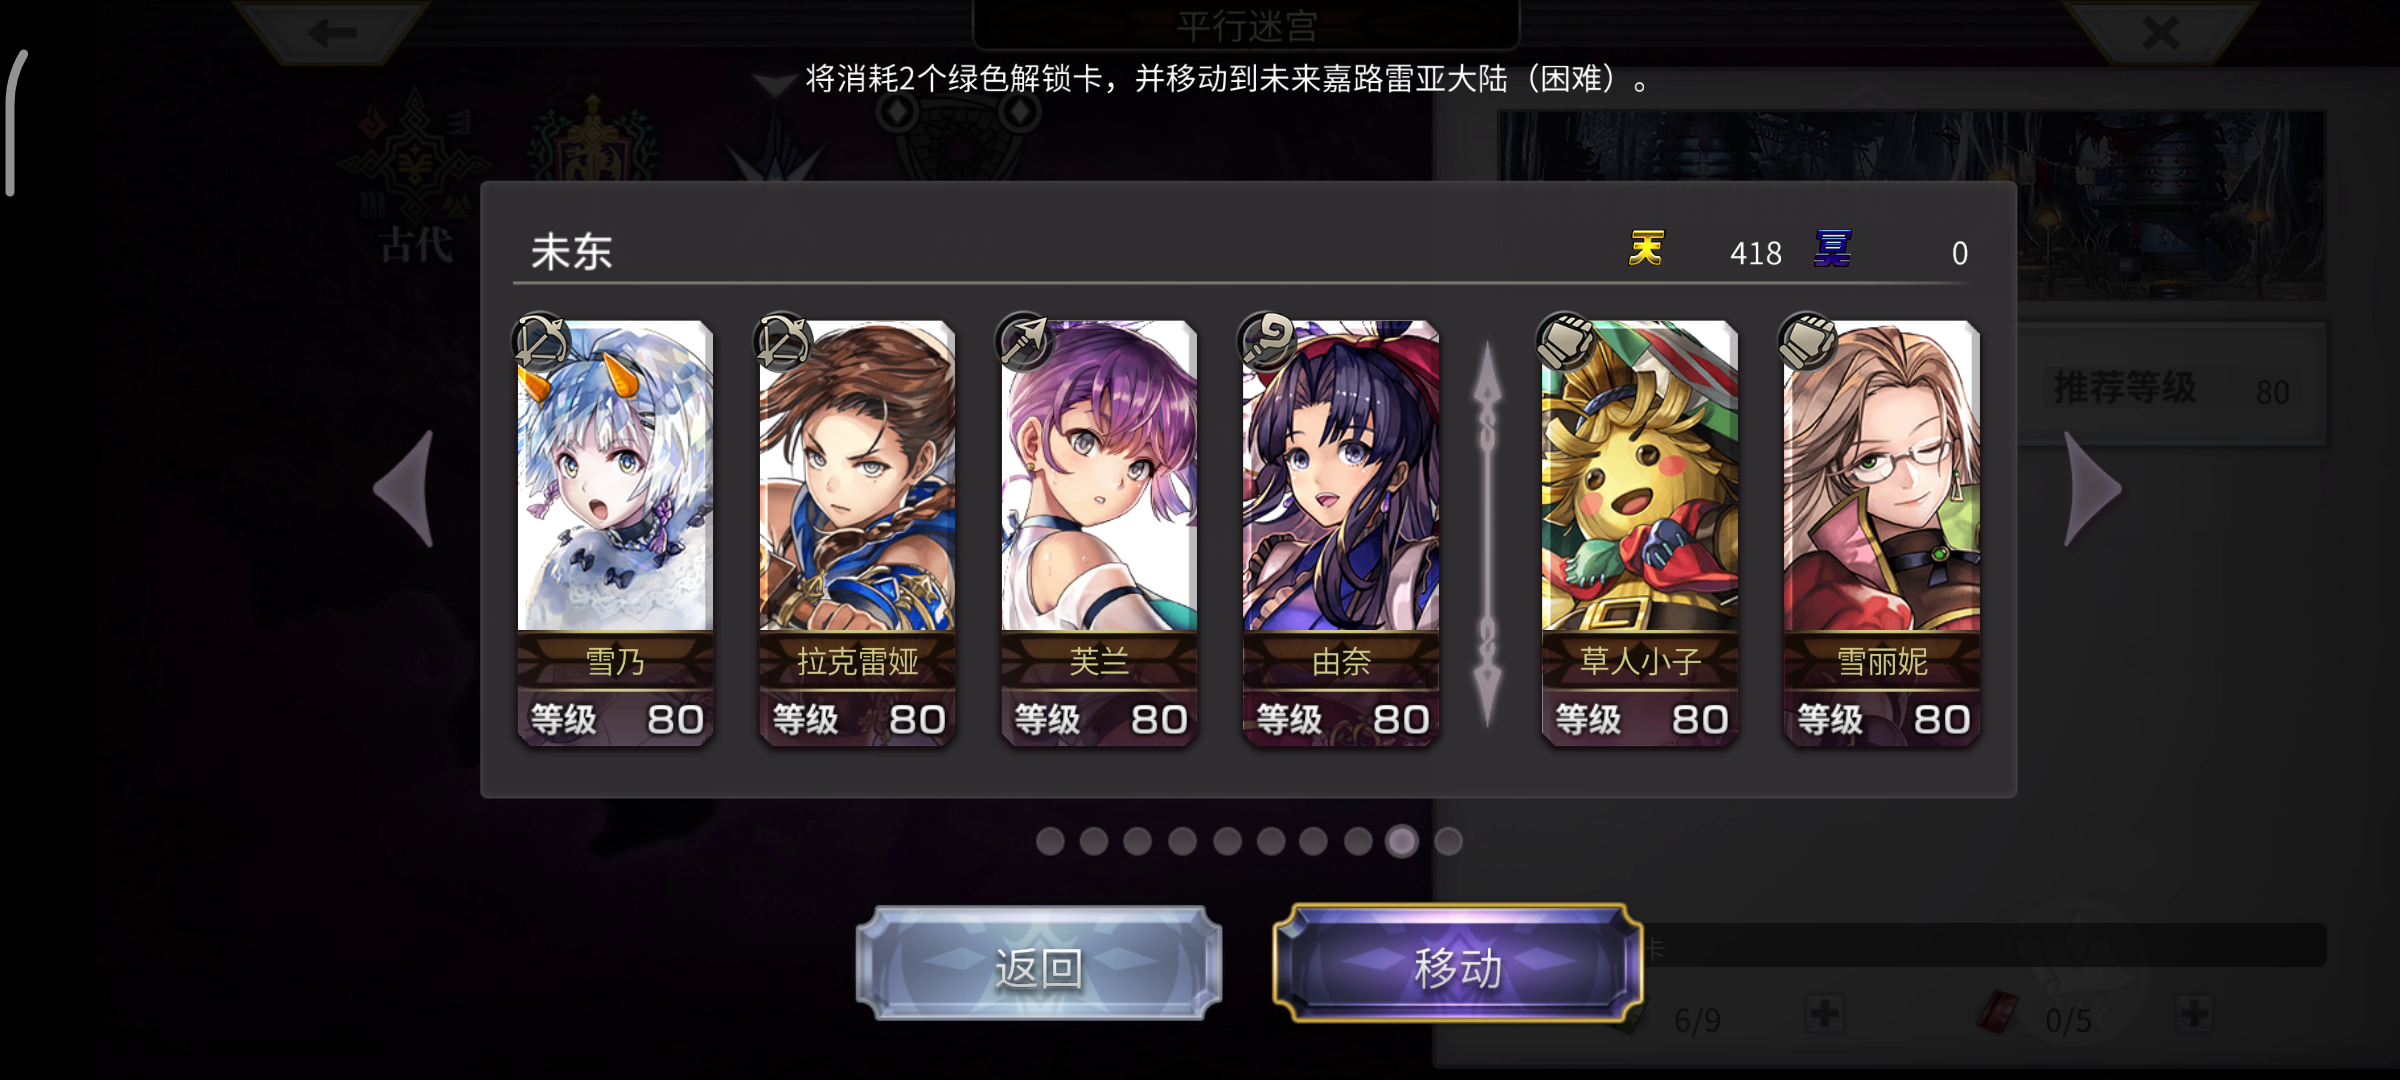Click the spear class icon on 芙兰's card
This screenshot has height=1080, width=2400.
coord(1025,342)
